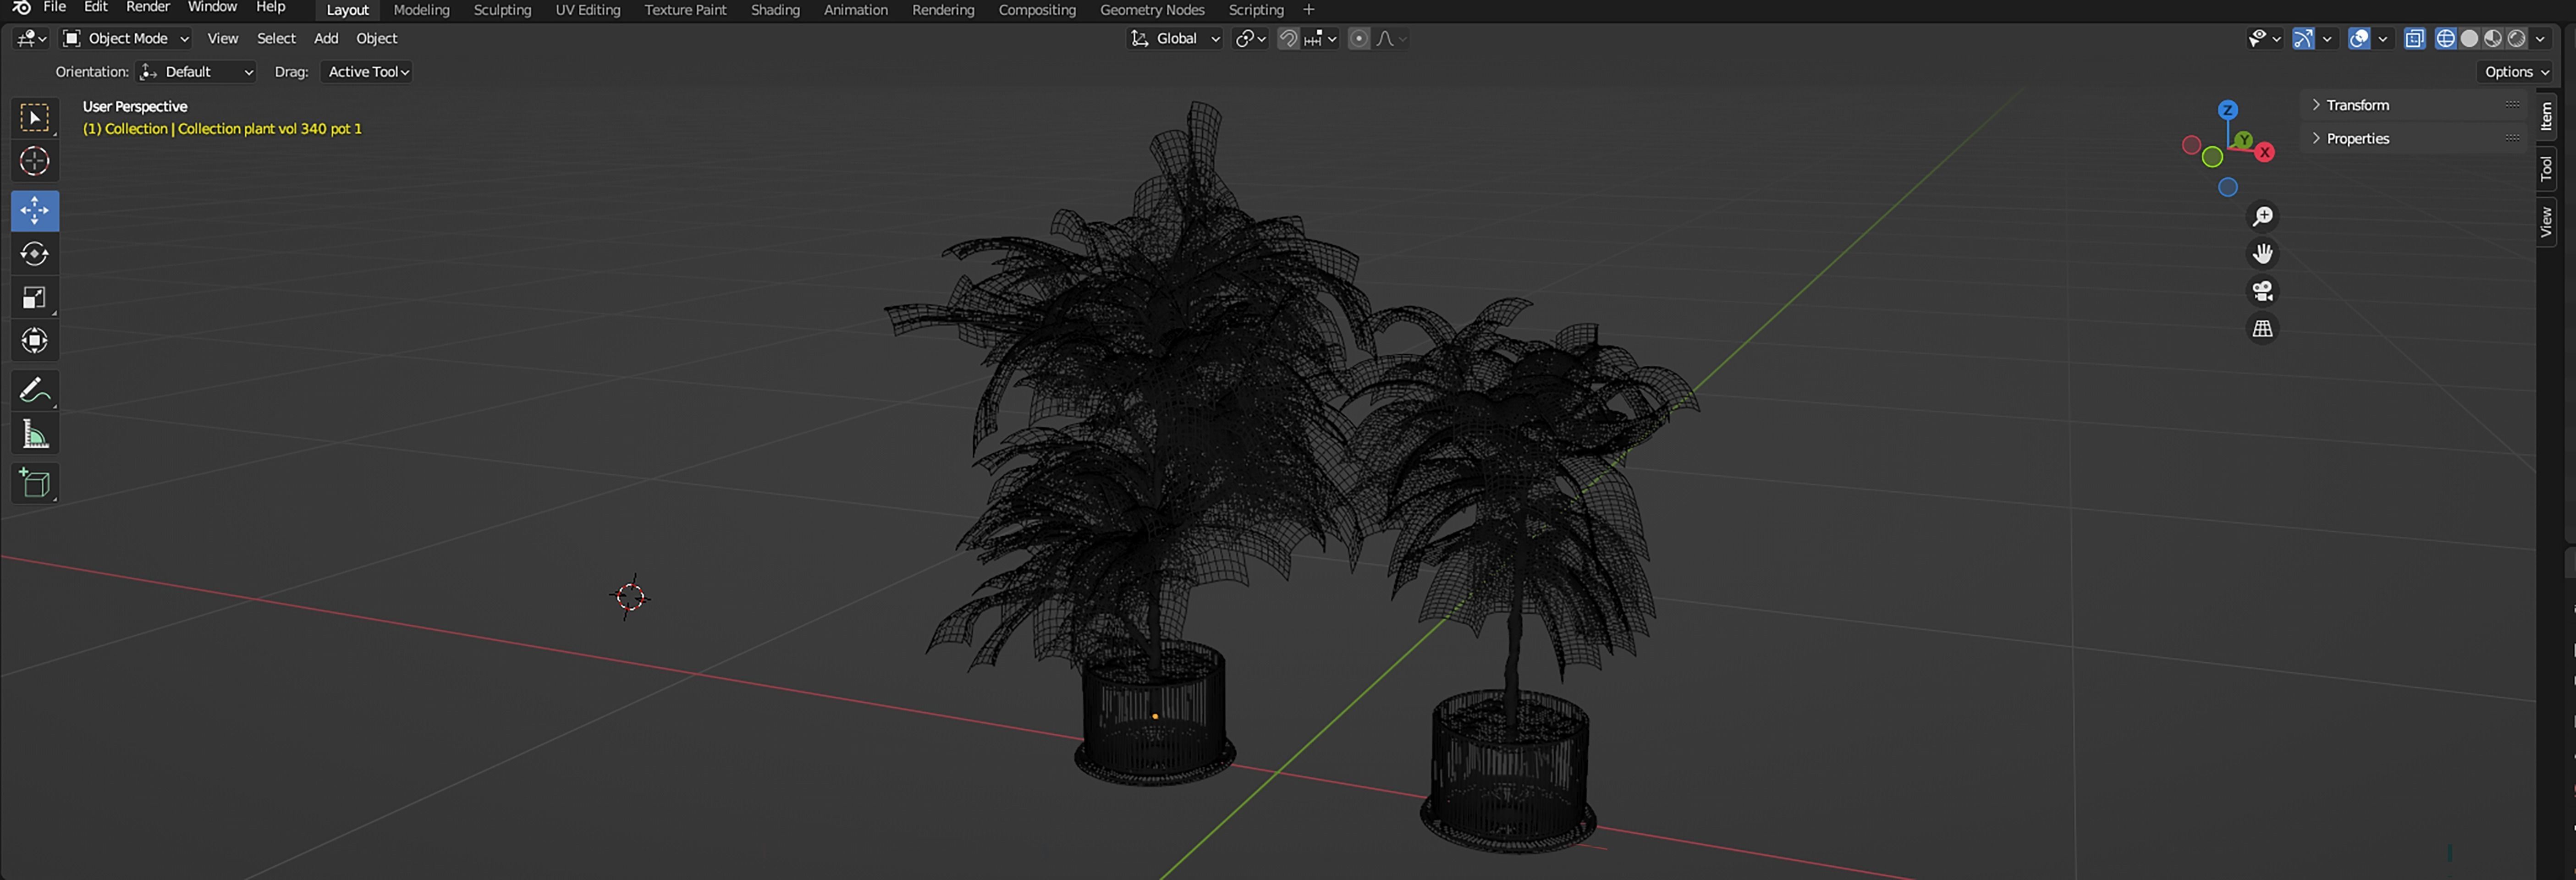This screenshot has width=2576, height=880.
Task: Open object types visibility eye dropdown
Action: tap(2264, 38)
